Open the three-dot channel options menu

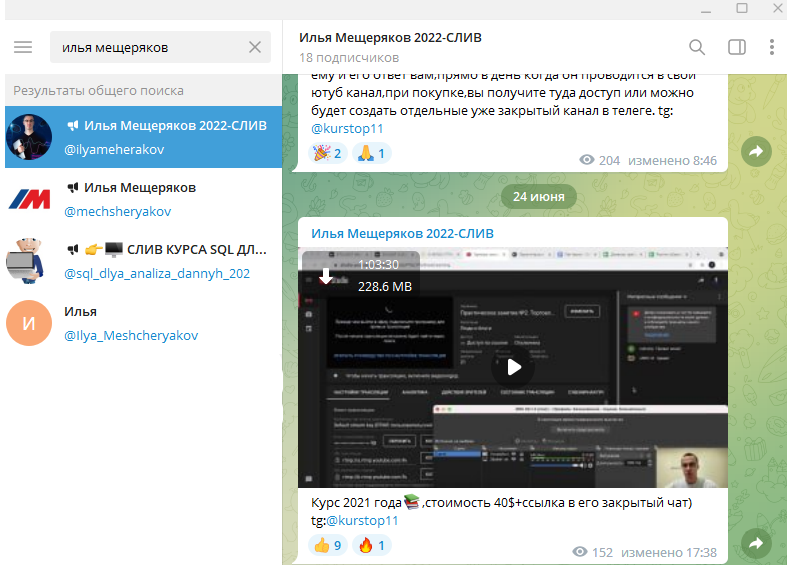[772, 47]
